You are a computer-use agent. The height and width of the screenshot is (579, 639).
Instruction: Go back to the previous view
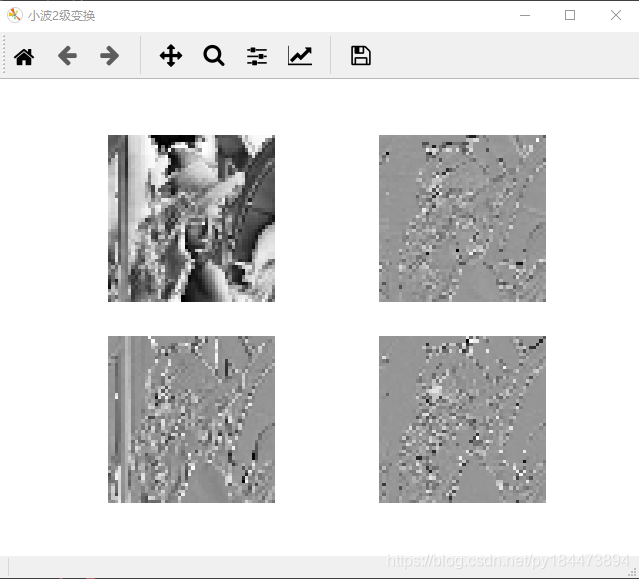(67, 56)
